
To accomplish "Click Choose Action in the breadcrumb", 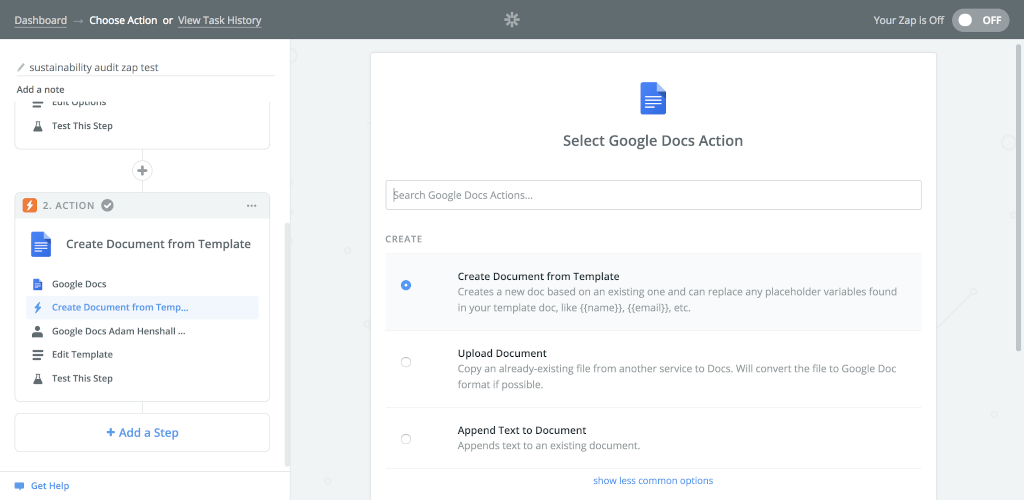I will [x=123, y=20].
